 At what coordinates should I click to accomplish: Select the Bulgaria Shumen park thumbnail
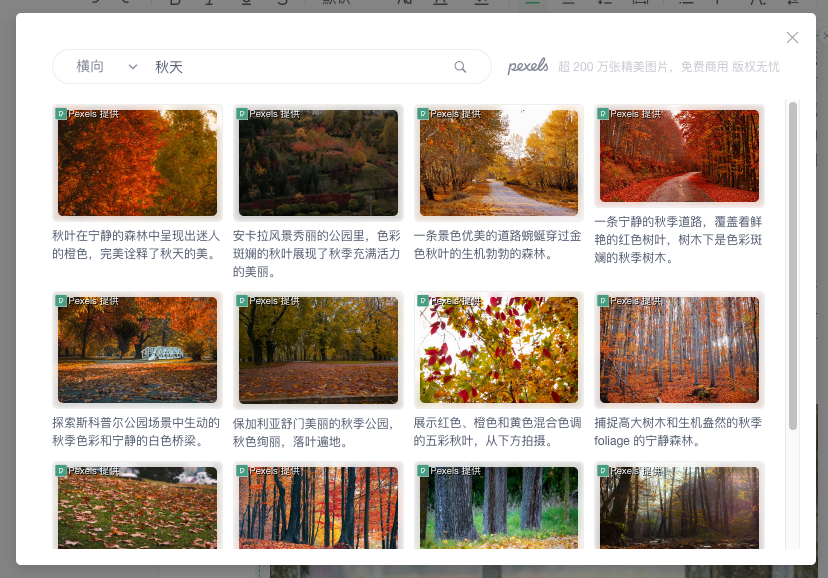pyautogui.click(x=318, y=350)
